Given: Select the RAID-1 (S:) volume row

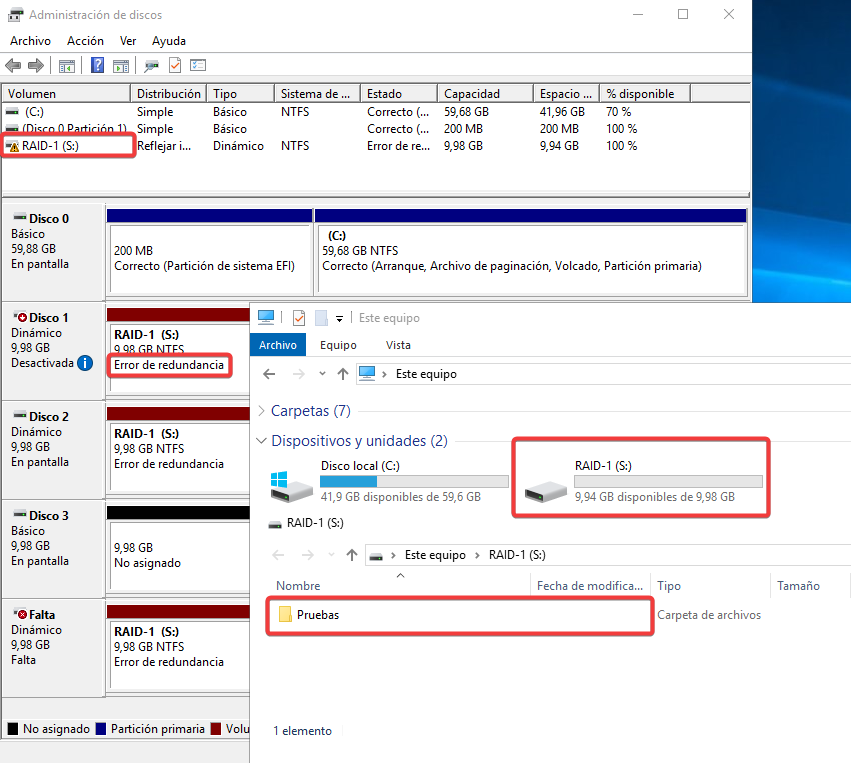Looking at the screenshot, I should tap(50, 146).
